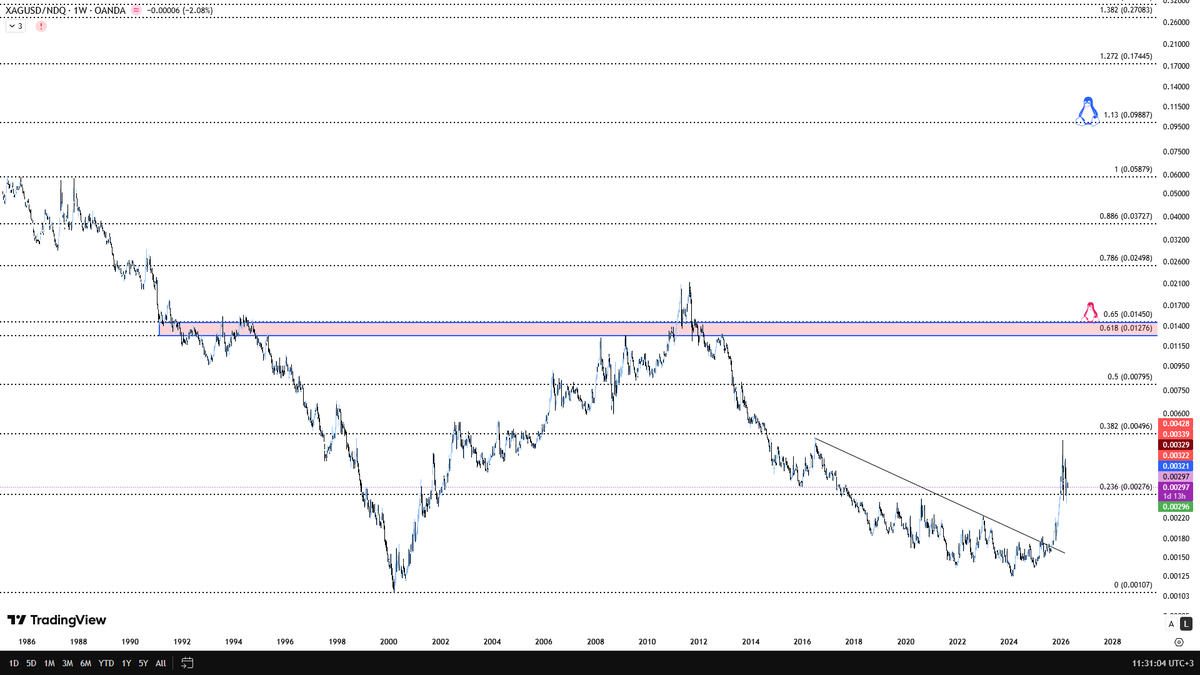Toggle log scale button L
The image size is (1200, 675).
1186,624
